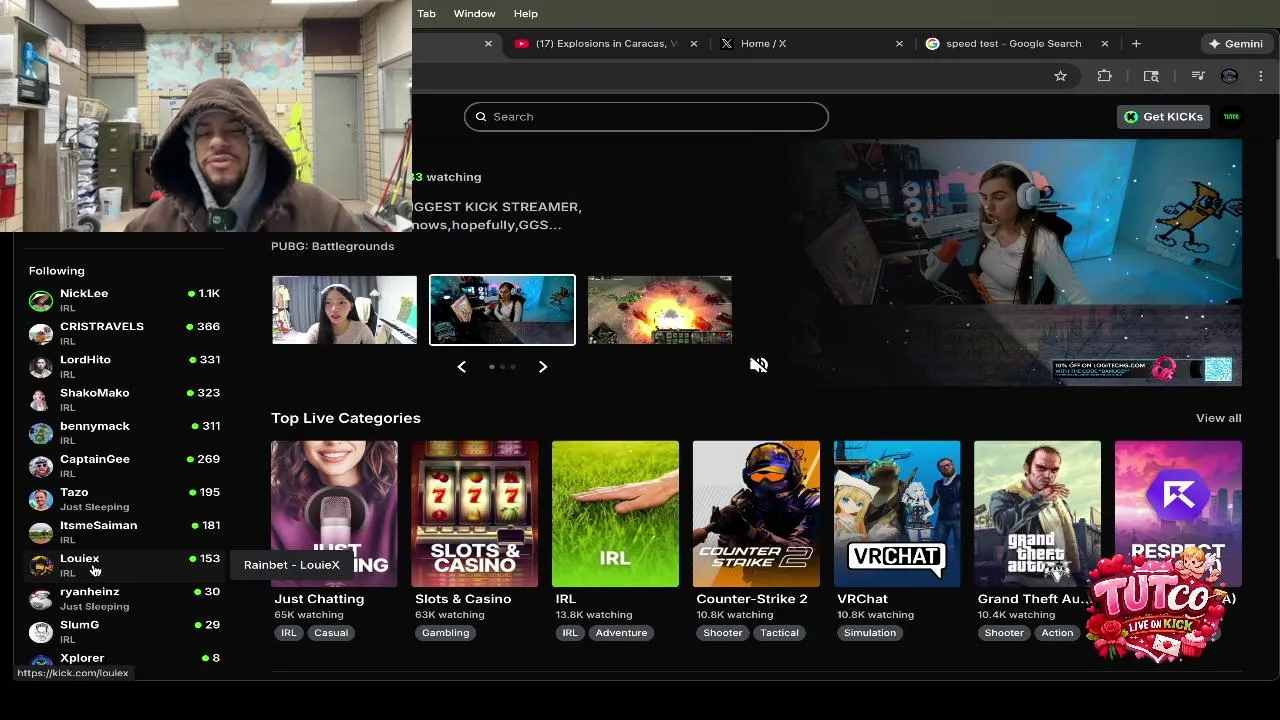Open the tab search icon in the toolbar
The image size is (1280, 720).
pos(1151,76)
